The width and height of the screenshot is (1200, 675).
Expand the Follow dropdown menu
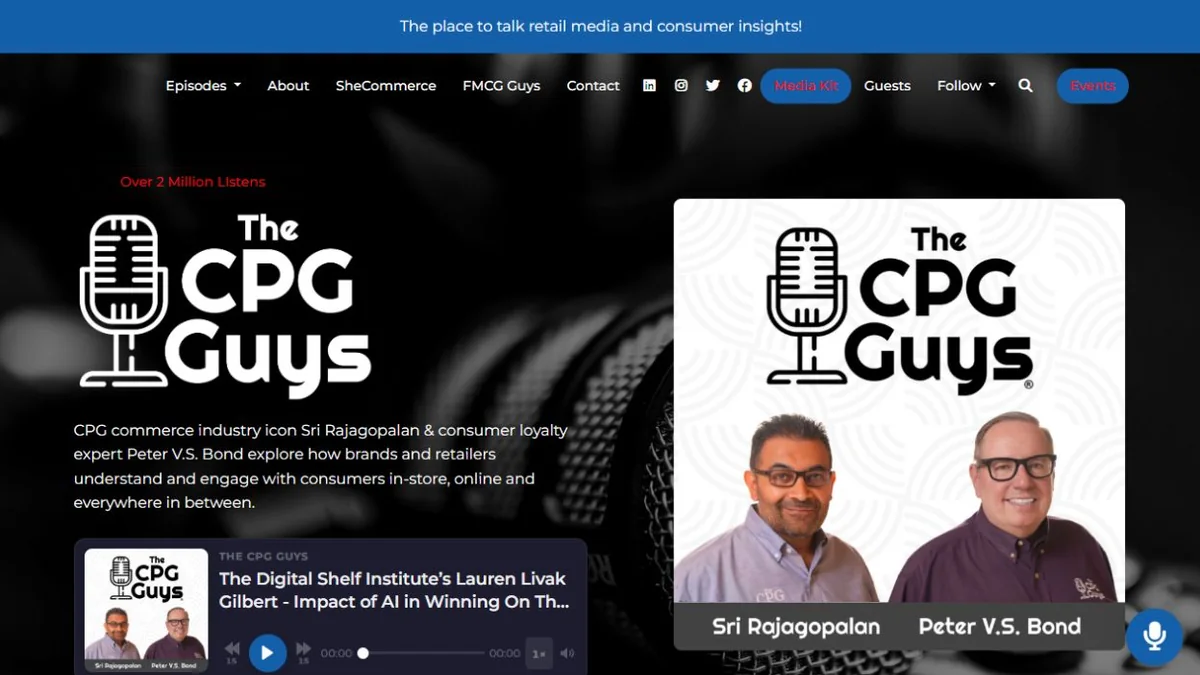(x=966, y=86)
